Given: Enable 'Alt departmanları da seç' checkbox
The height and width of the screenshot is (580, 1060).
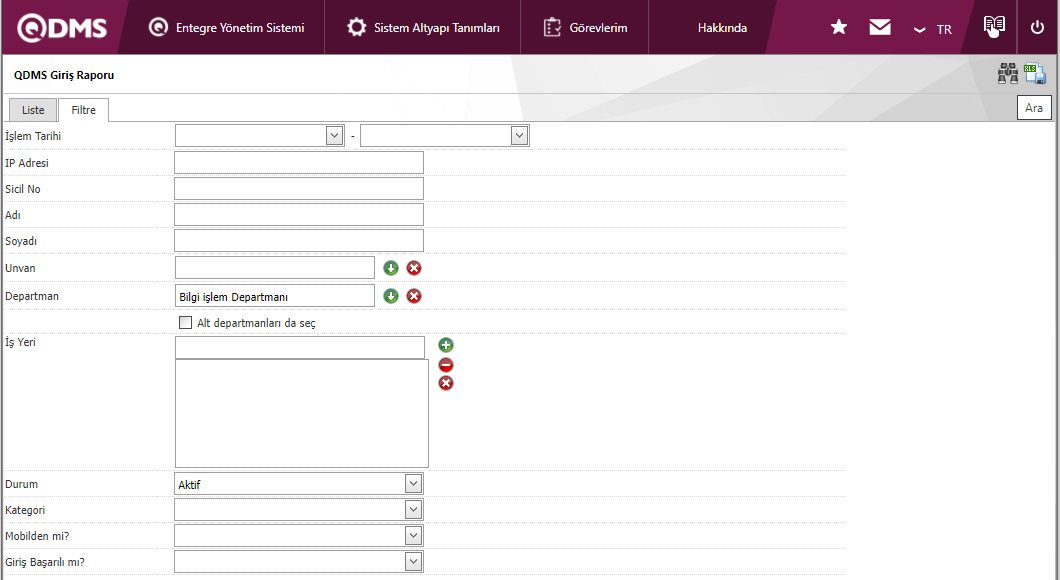Looking at the screenshot, I should (x=185, y=323).
